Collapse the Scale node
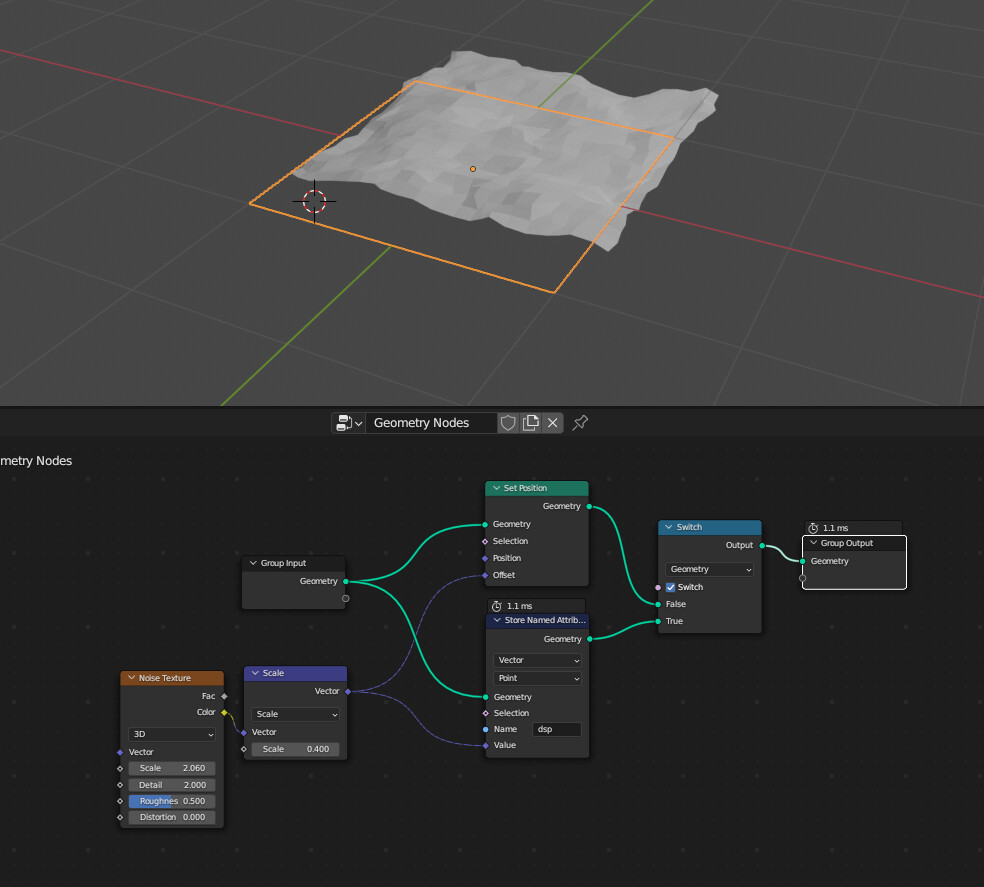Image resolution: width=984 pixels, height=887 pixels. tap(255, 673)
